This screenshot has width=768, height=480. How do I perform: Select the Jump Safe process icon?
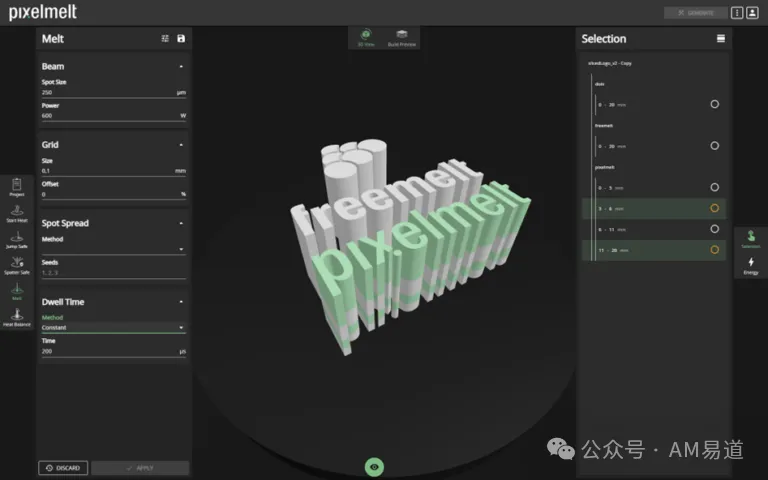pos(17,240)
